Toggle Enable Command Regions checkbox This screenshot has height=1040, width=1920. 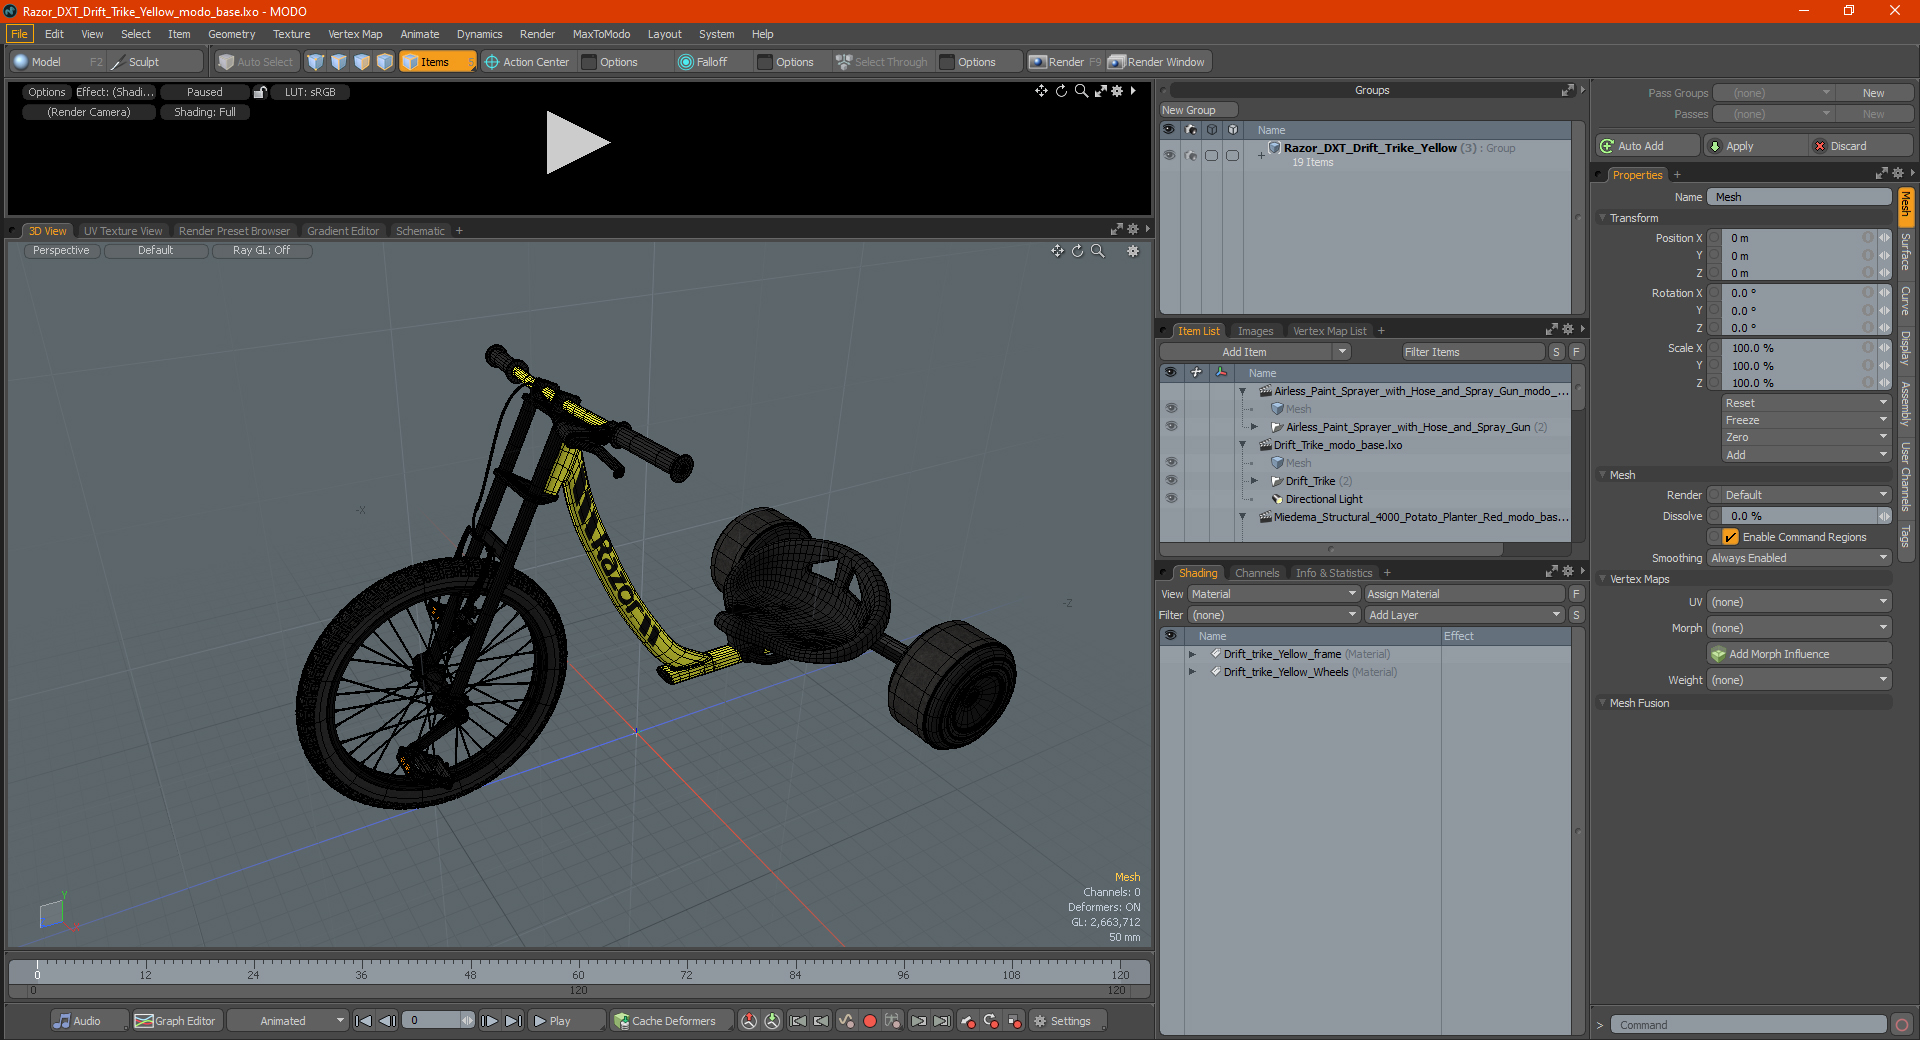click(x=1730, y=537)
